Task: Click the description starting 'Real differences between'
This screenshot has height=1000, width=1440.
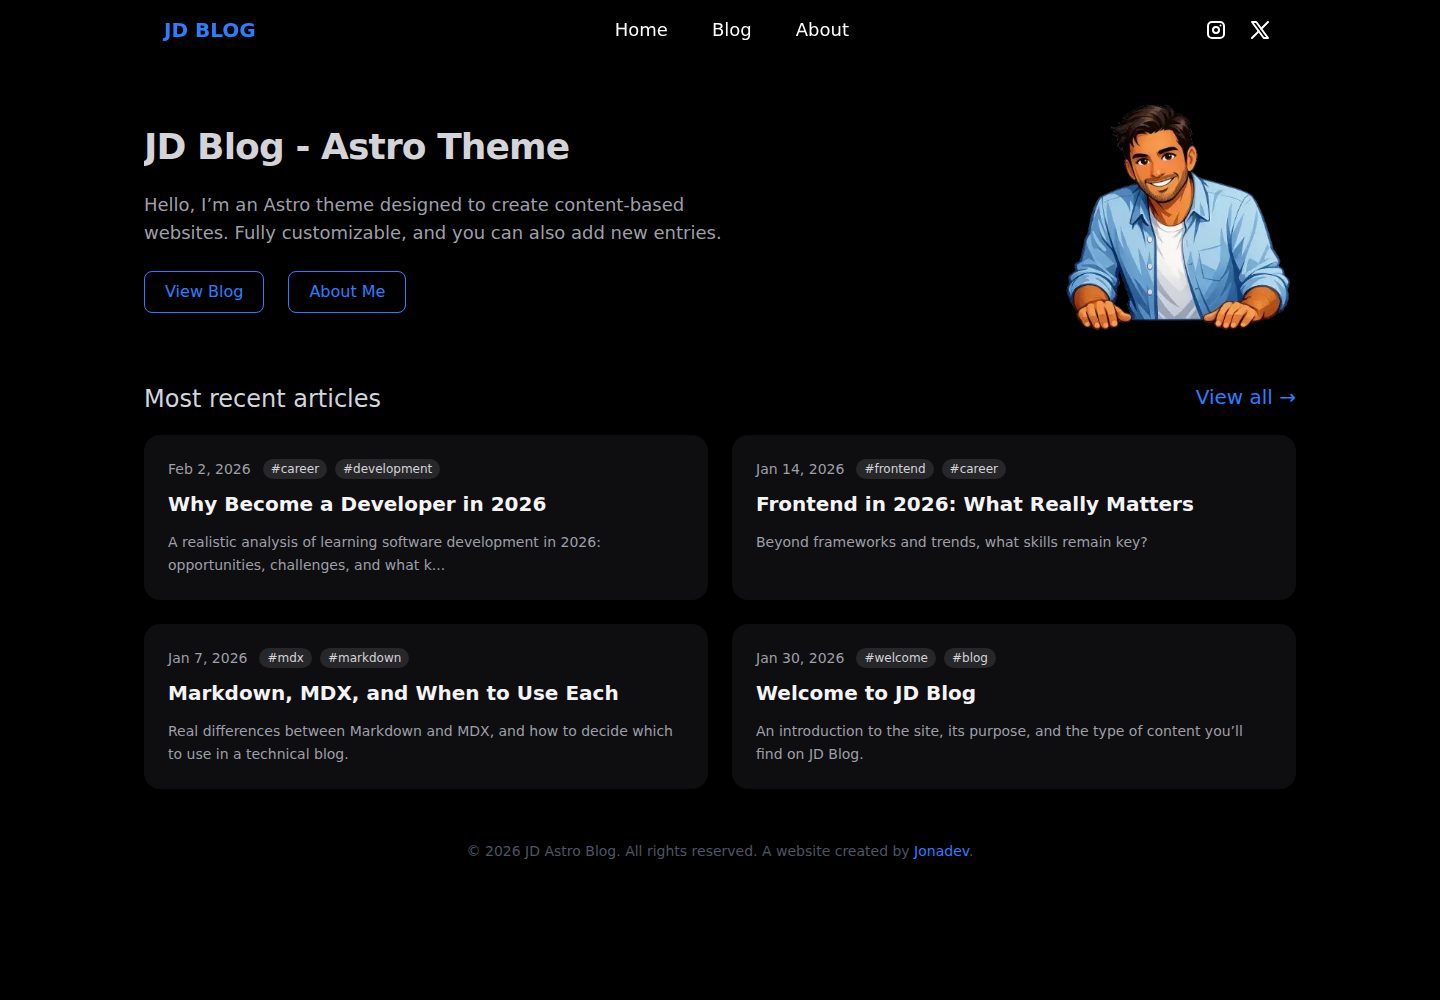Action: (420, 742)
